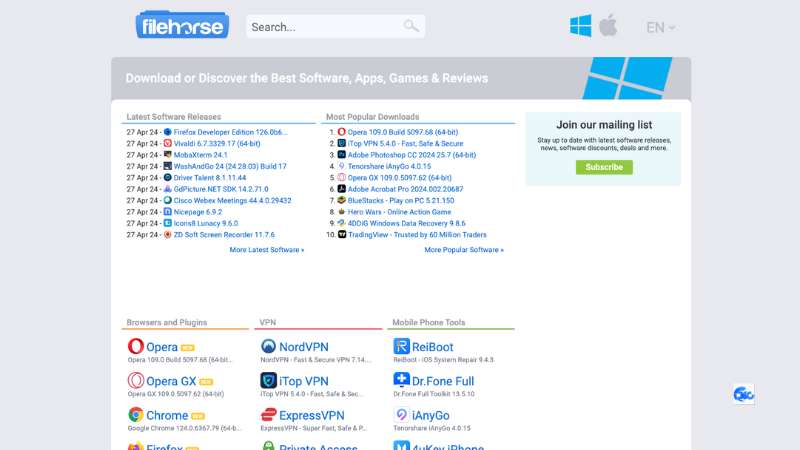The image size is (800, 450).
Task: Click the iTop VPN shield icon
Action: [268, 381]
